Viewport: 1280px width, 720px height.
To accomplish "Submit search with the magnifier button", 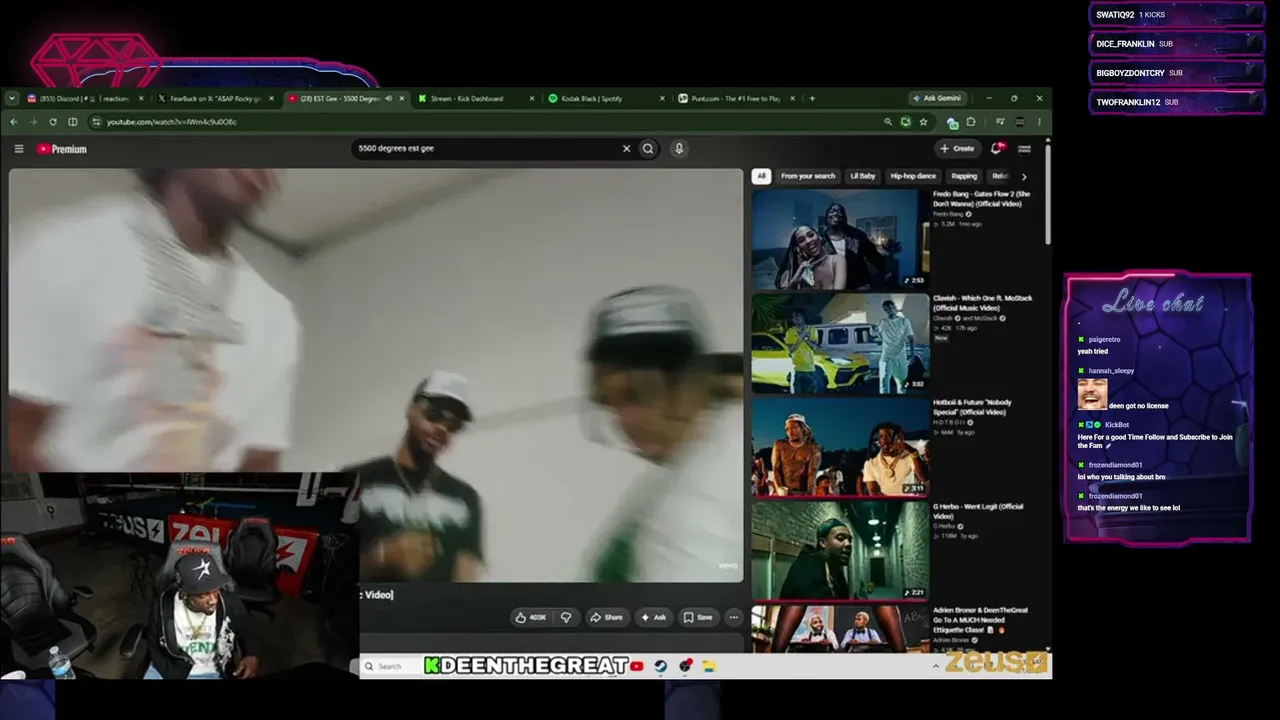I will (x=648, y=149).
